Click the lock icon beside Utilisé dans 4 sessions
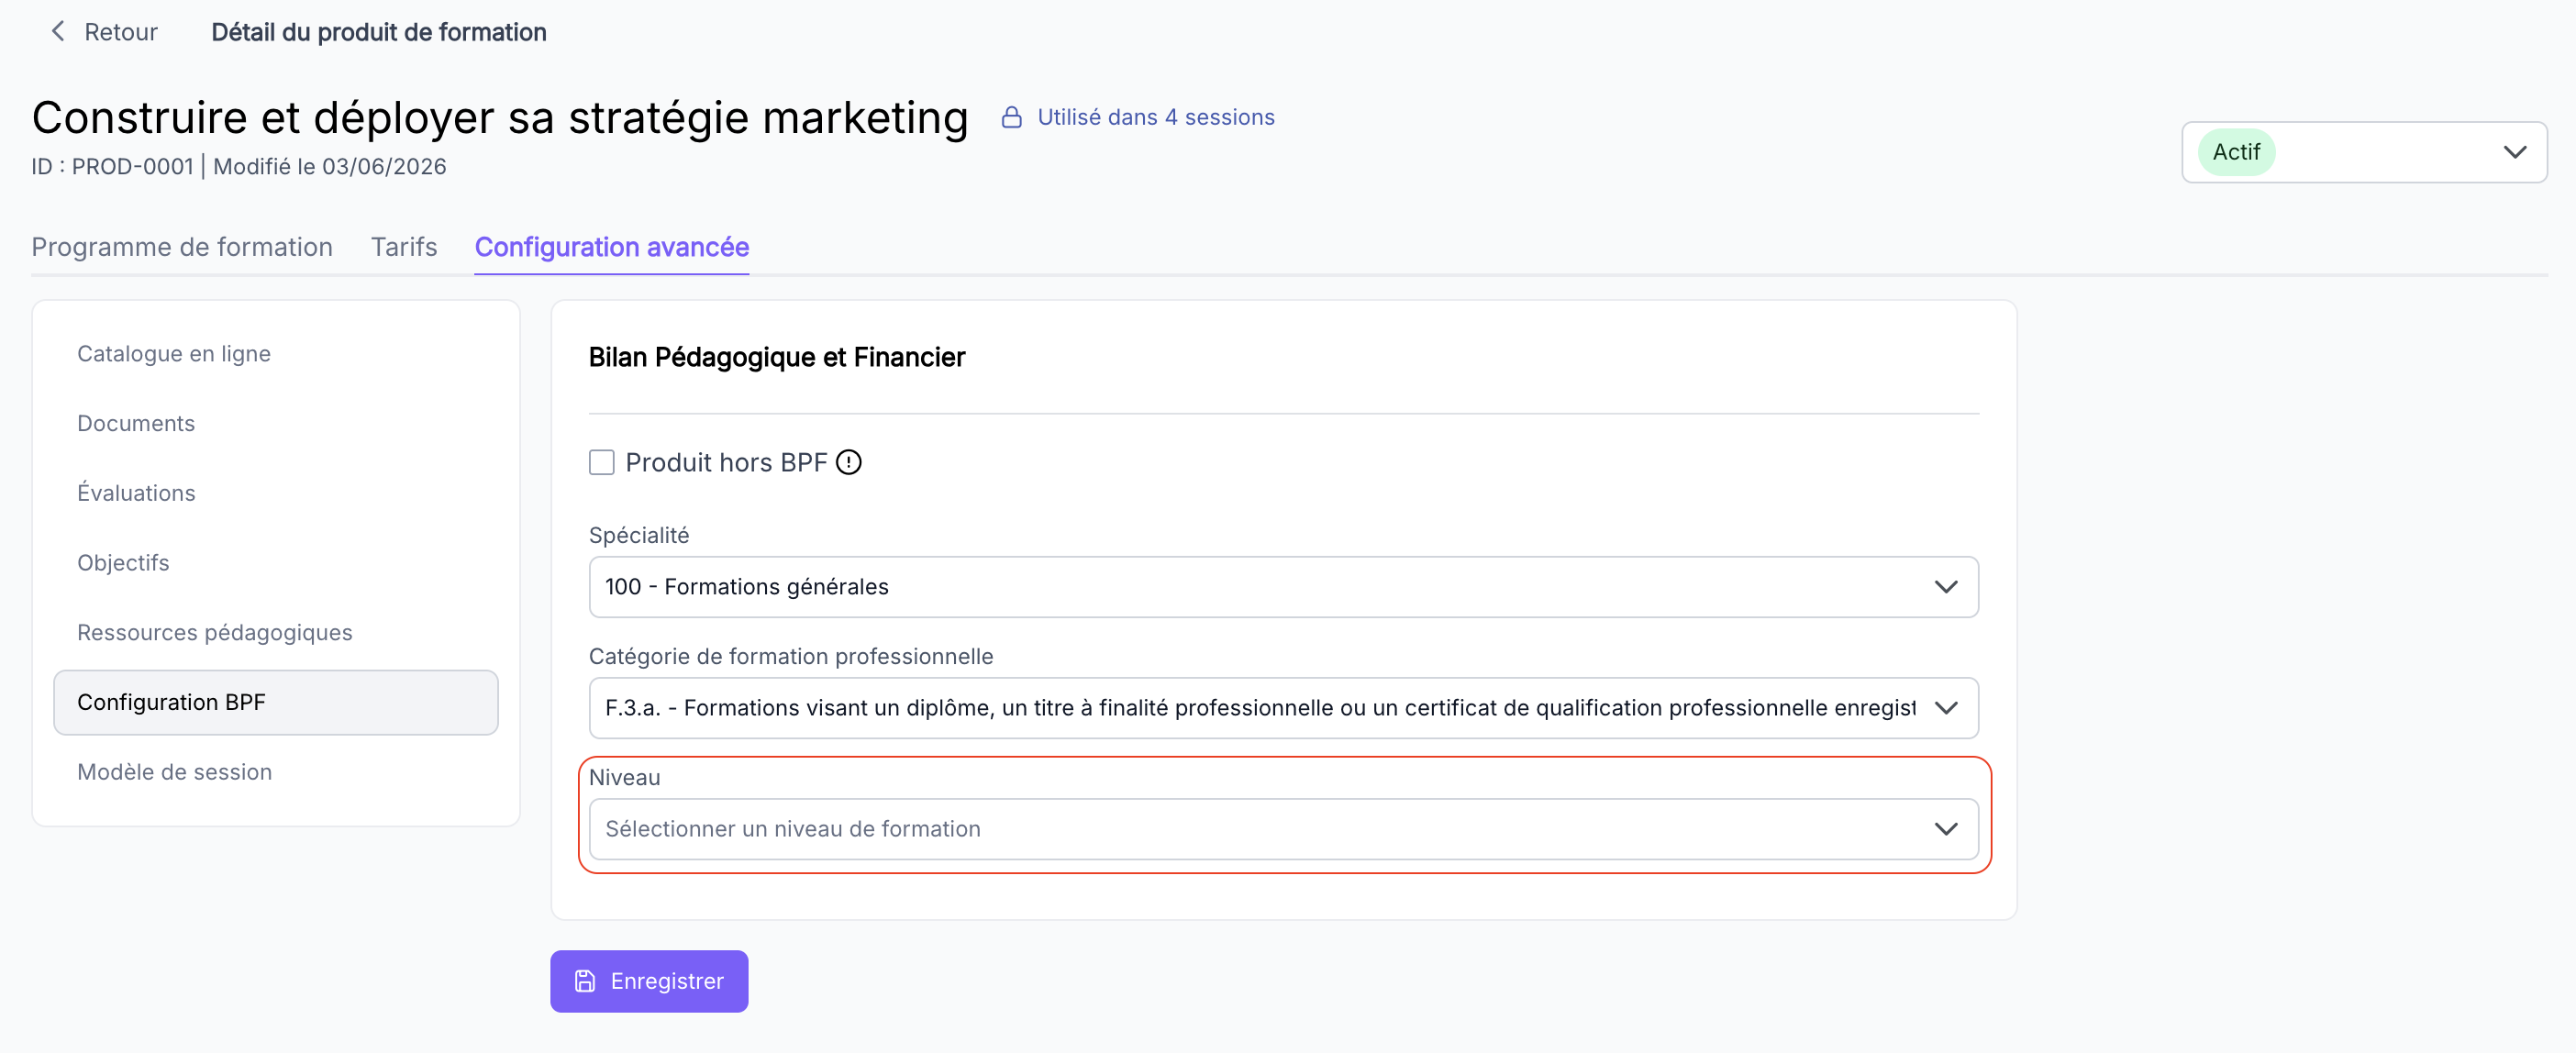 pyautogui.click(x=1011, y=118)
